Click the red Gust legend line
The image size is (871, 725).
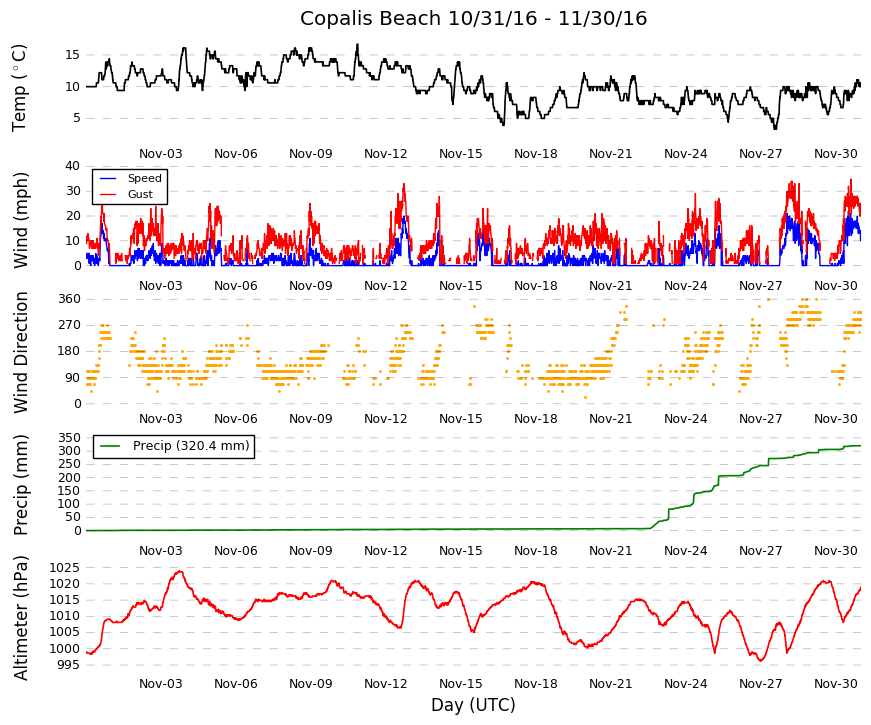coord(108,194)
